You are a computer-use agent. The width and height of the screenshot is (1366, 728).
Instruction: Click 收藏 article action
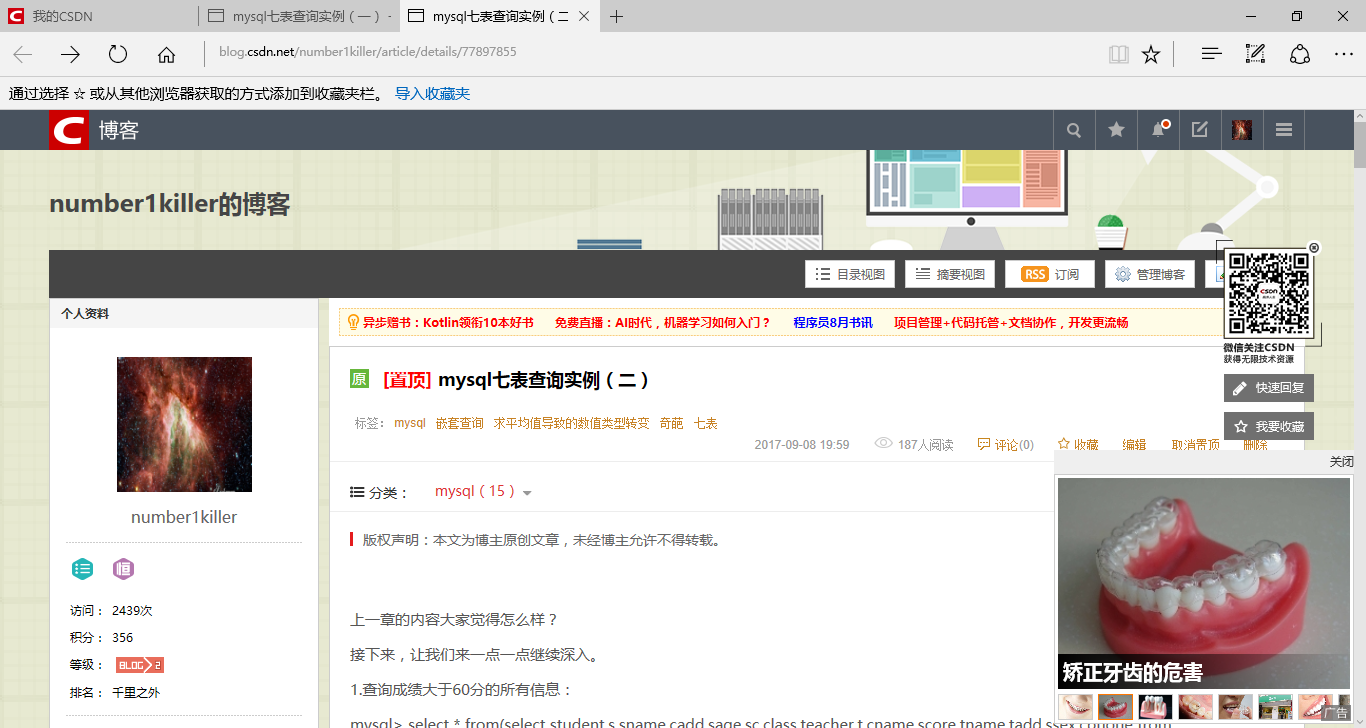click(1078, 444)
